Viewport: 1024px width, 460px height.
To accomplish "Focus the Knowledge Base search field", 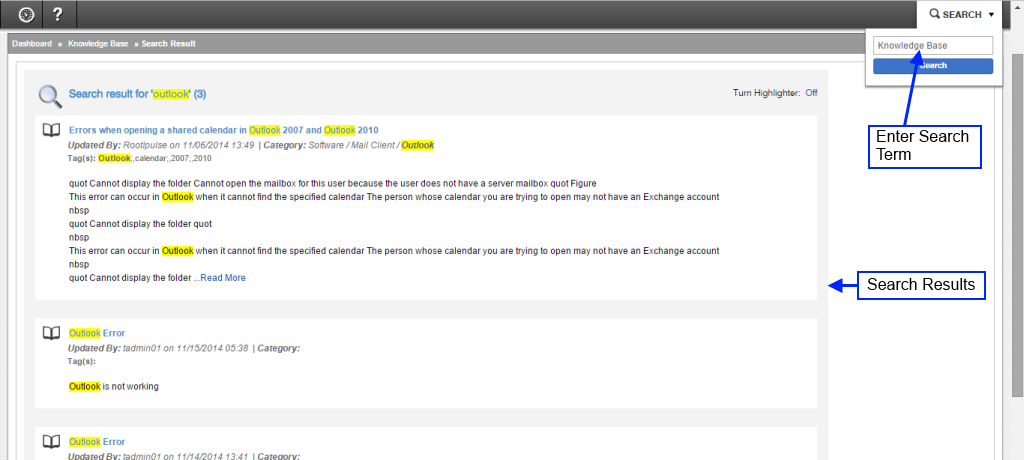I will (933, 46).
